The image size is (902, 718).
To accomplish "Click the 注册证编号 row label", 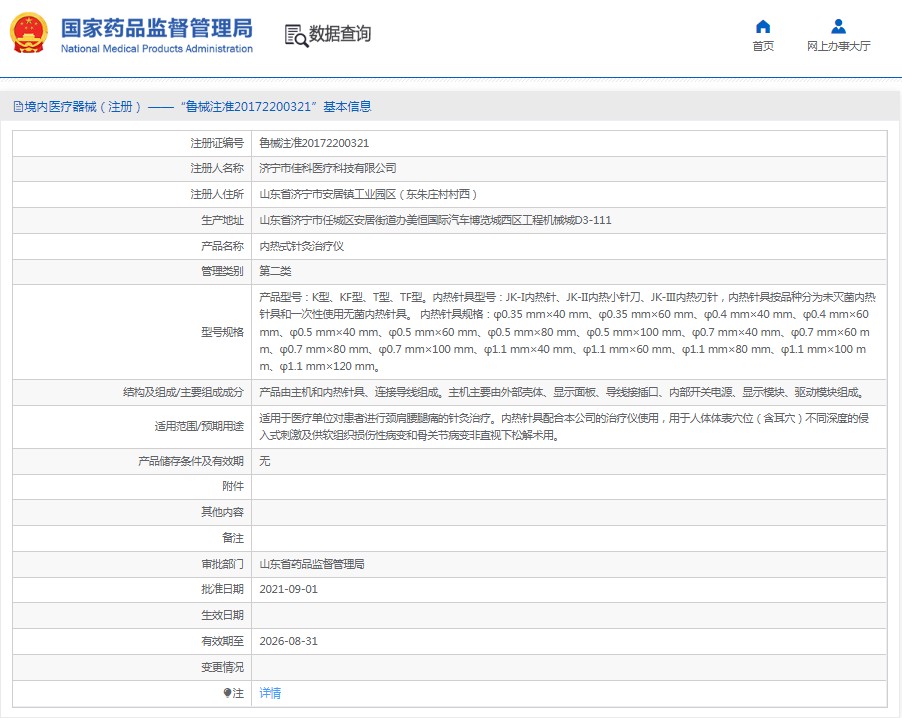I will click(x=217, y=143).
